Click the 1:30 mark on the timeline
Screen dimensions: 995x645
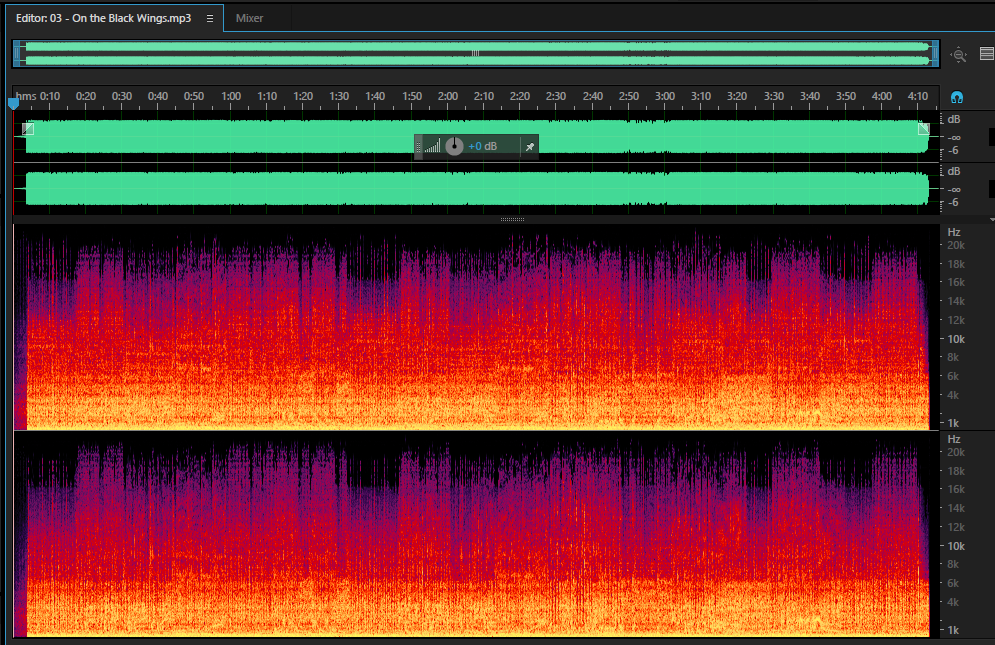click(339, 96)
